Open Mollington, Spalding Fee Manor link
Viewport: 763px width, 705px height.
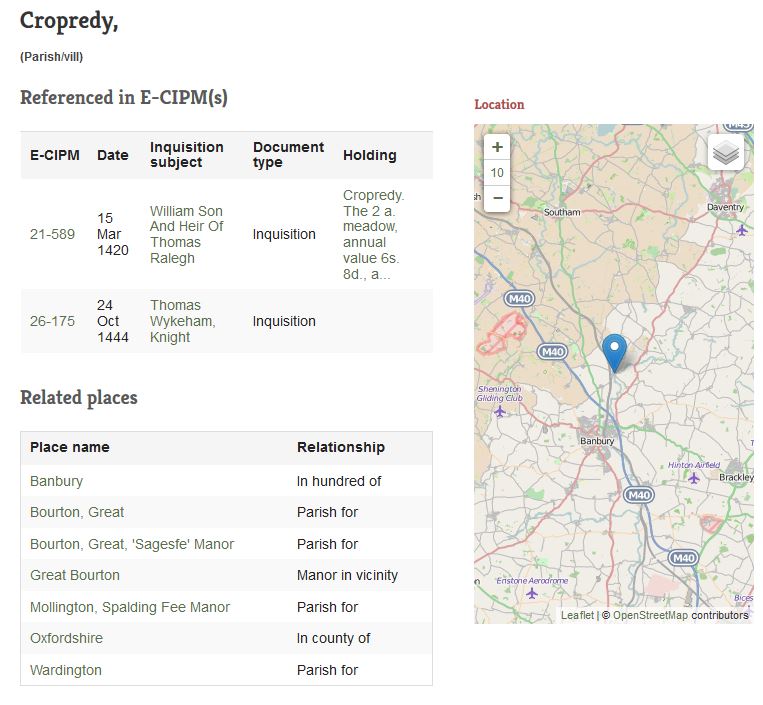130,607
